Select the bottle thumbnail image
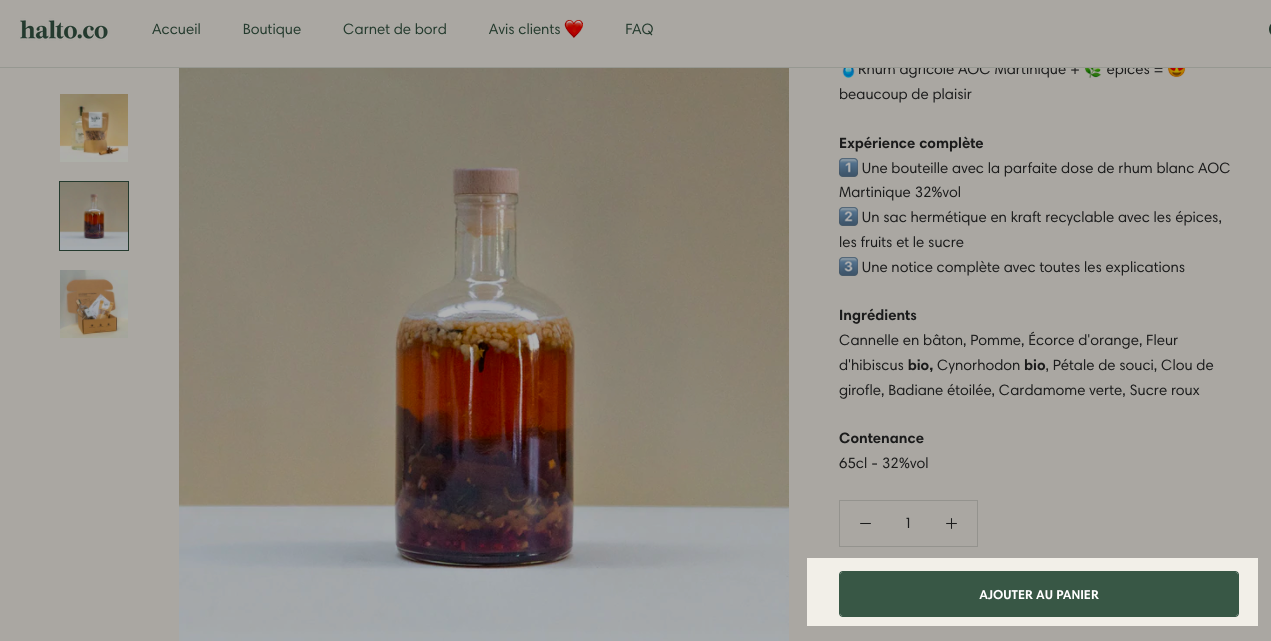 pos(94,216)
